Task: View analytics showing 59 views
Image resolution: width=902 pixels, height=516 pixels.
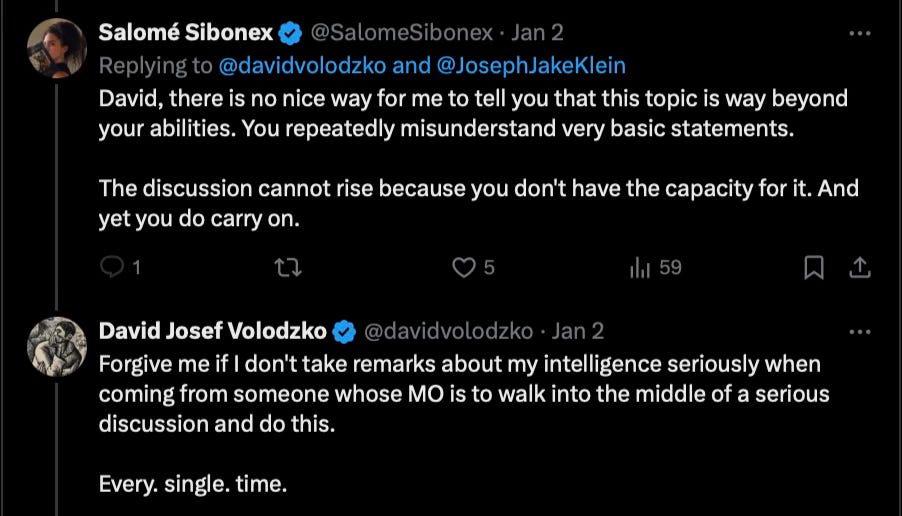Action: pos(656,267)
